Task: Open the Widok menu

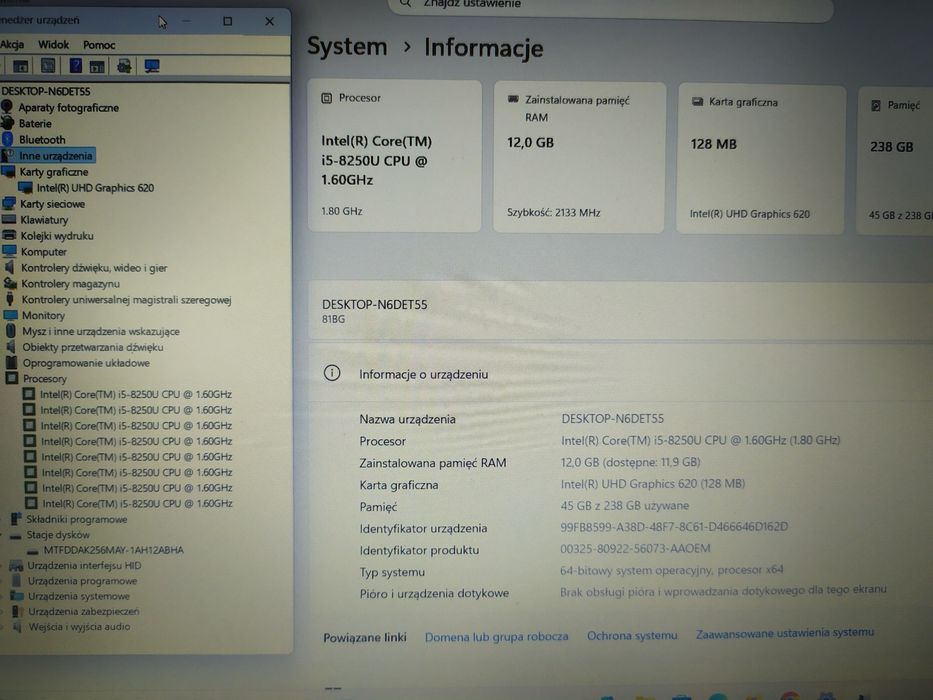Action: tap(54, 45)
